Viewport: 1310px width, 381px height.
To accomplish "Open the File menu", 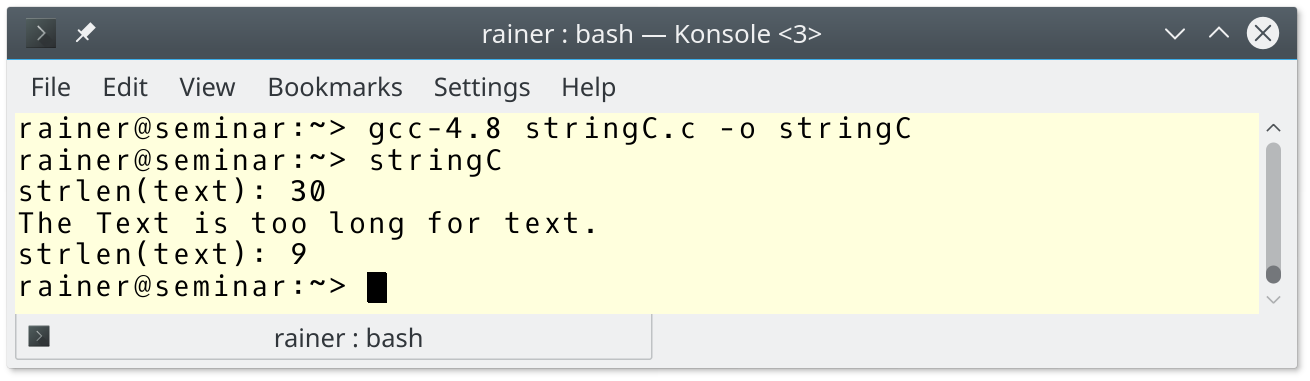I will pos(51,87).
